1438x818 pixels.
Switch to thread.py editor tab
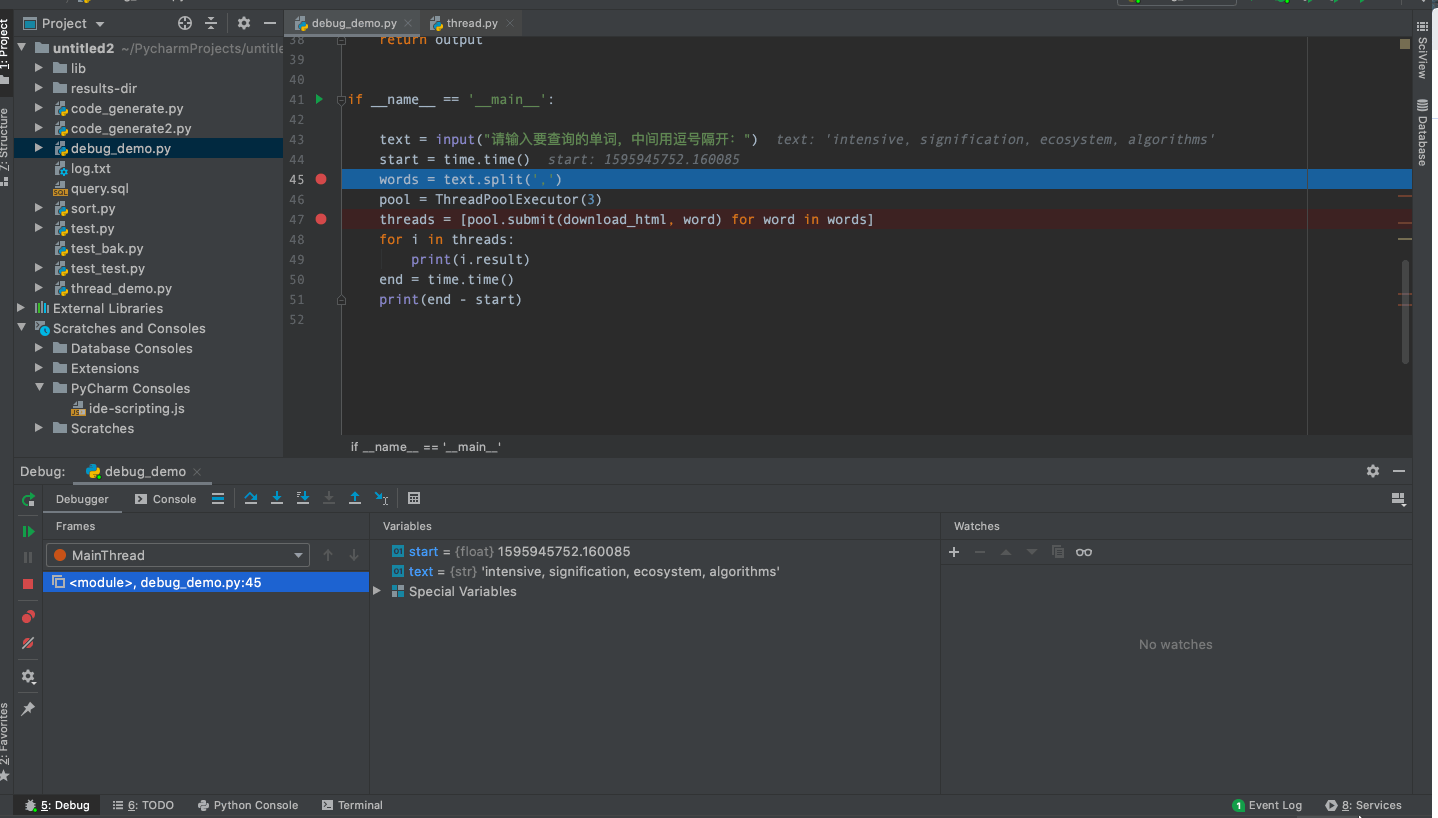(x=472, y=23)
